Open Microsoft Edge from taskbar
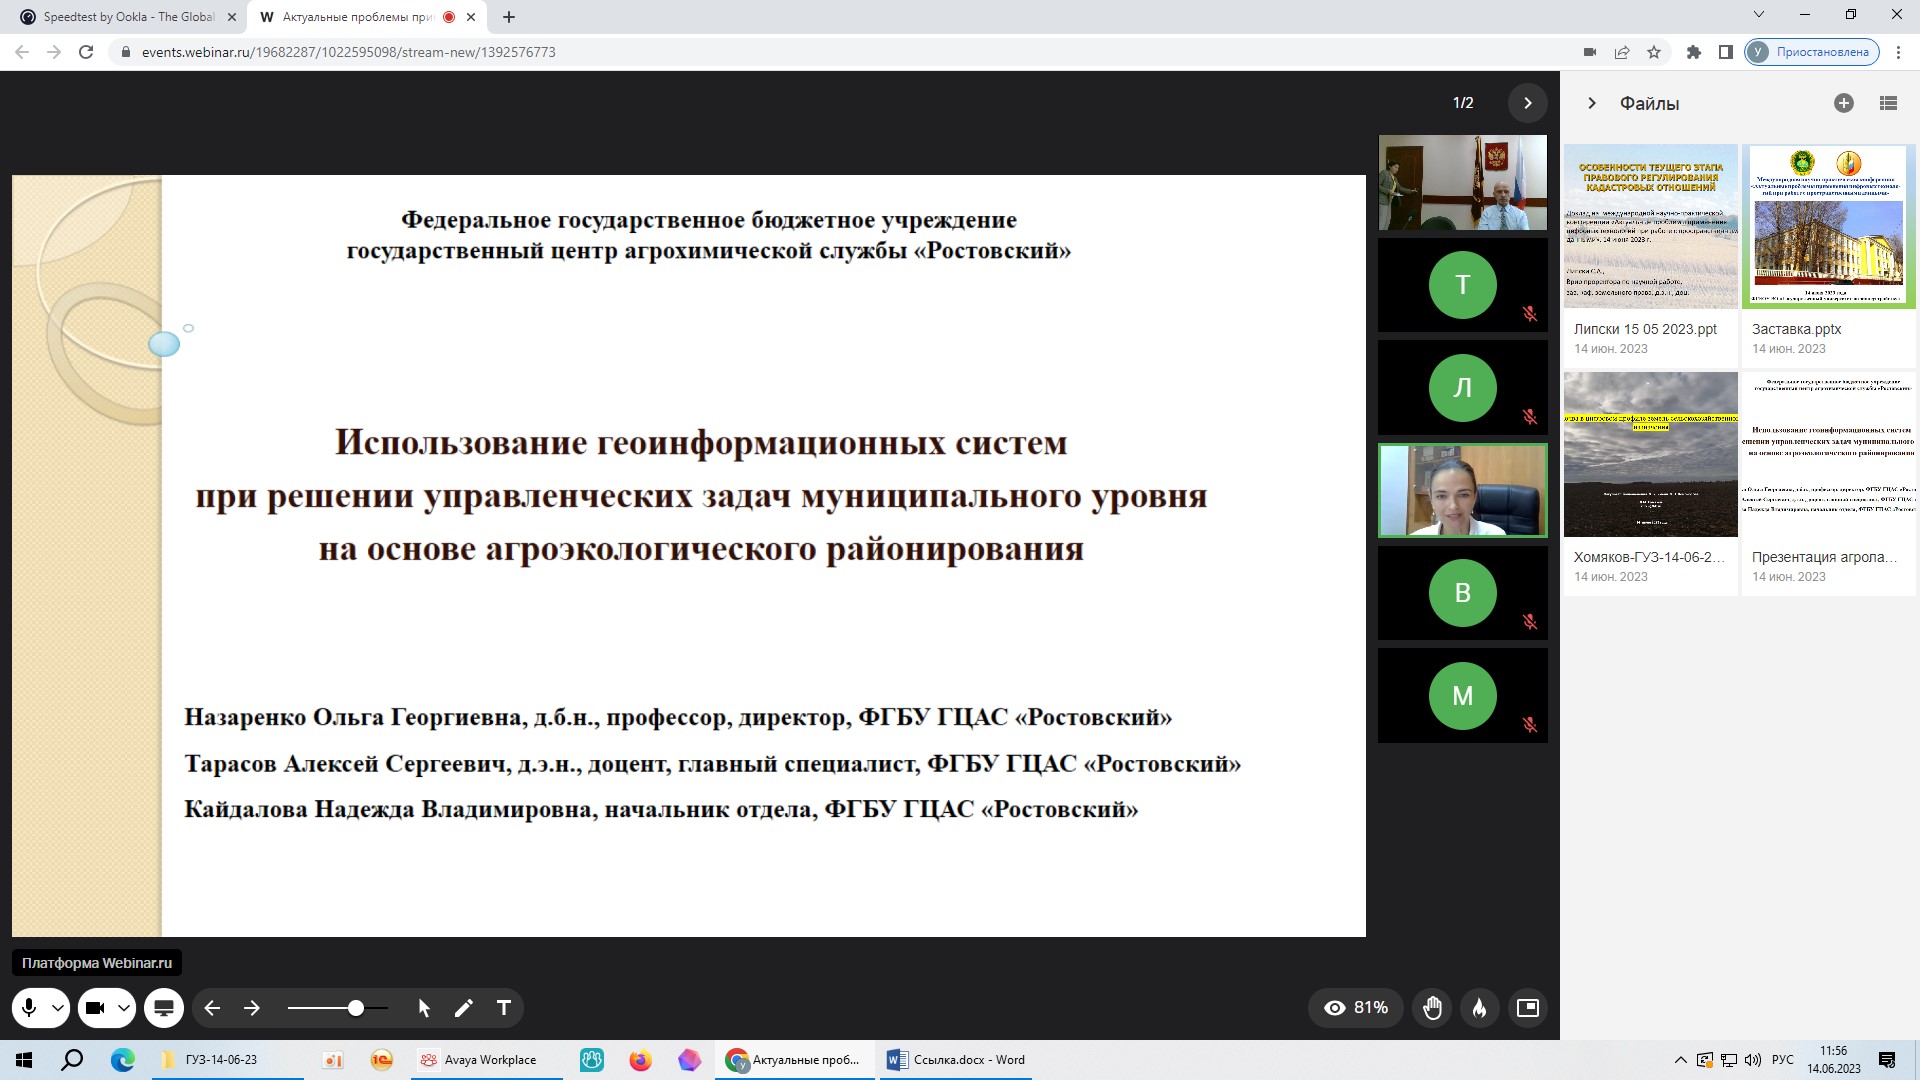 pos(122,1060)
